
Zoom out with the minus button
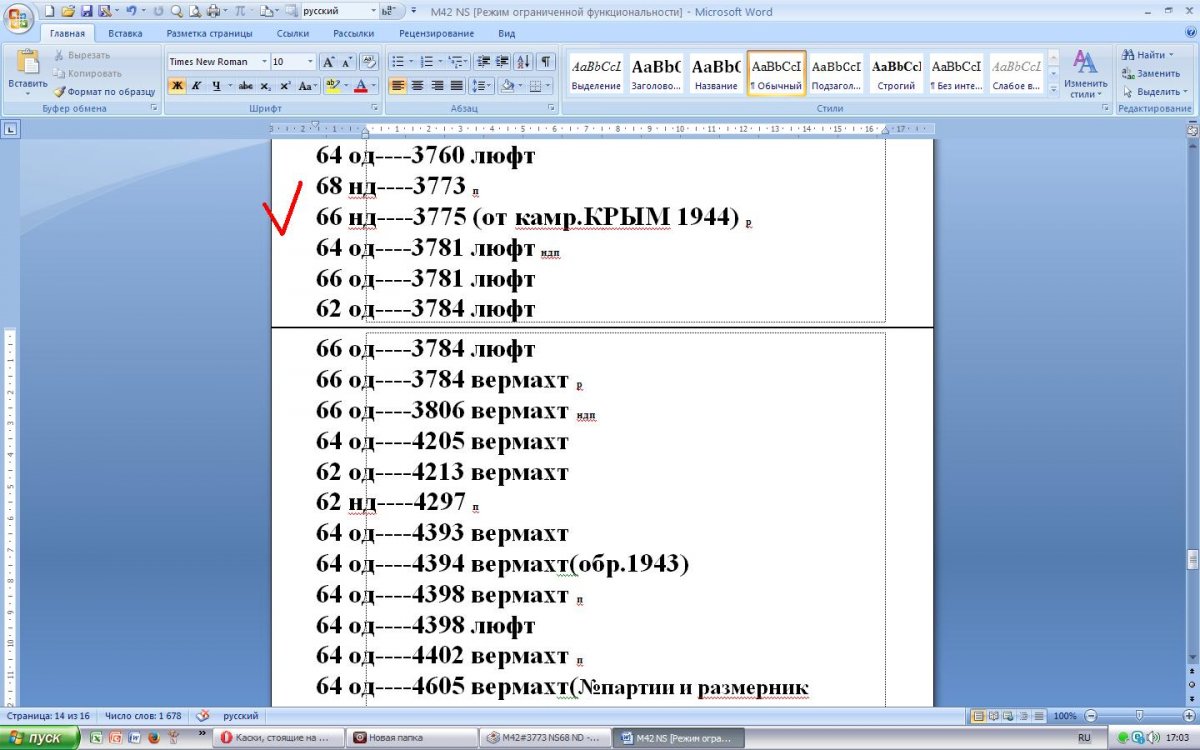[x=1090, y=716]
